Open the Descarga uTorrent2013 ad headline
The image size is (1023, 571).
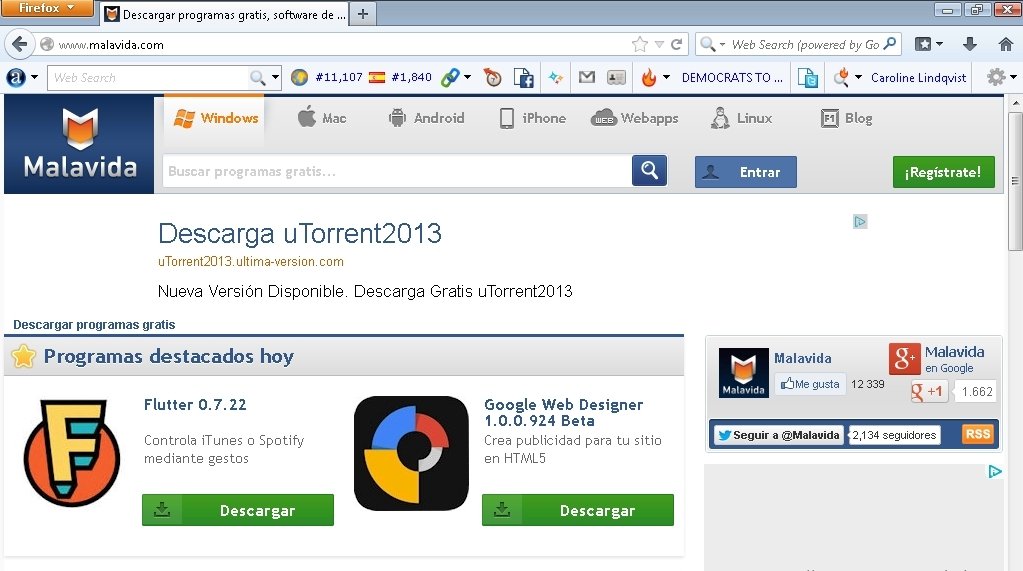coord(300,234)
